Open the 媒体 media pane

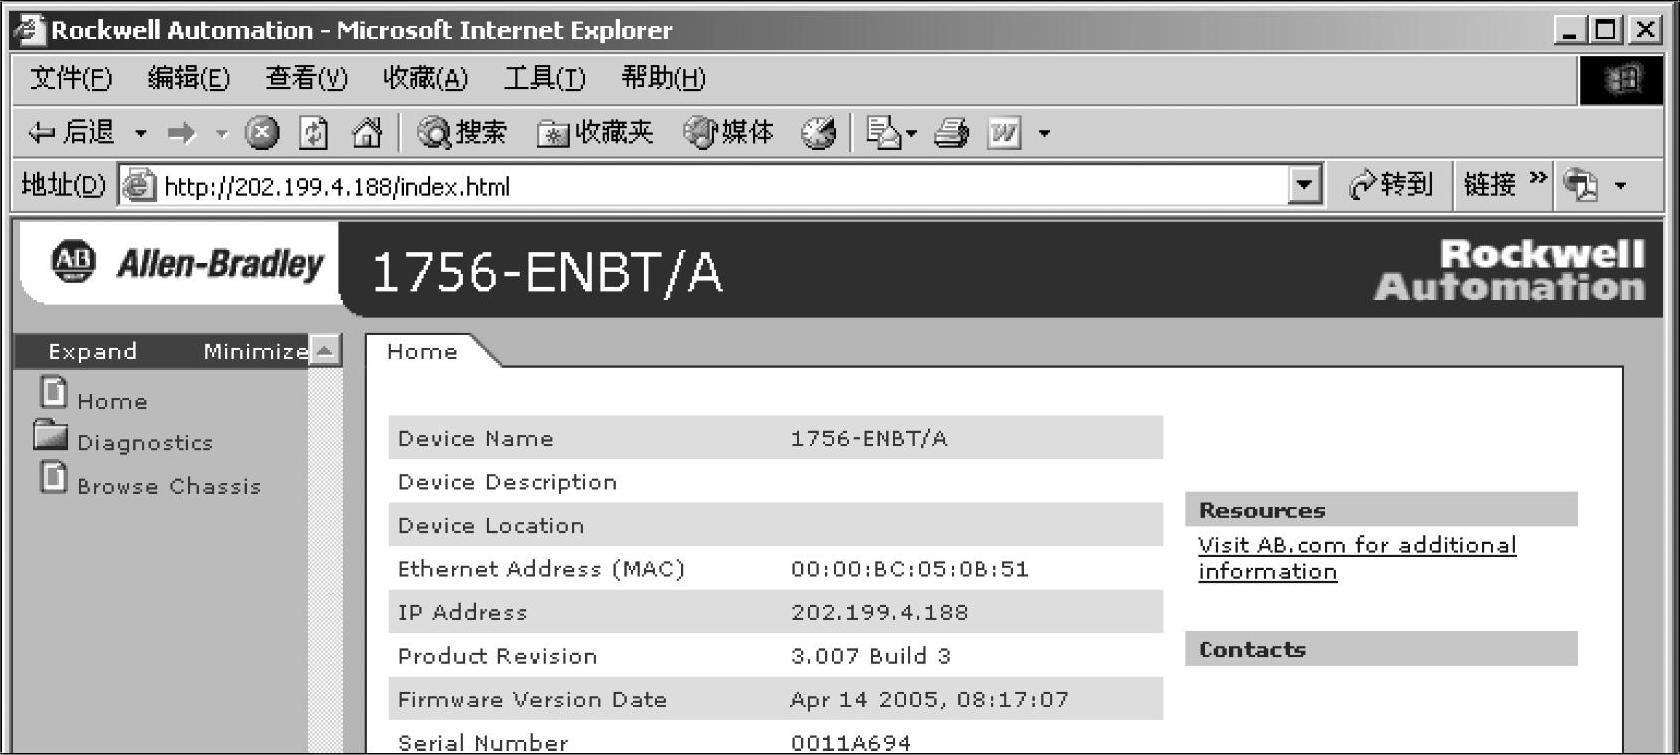pyautogui.click(x=728, y=132)
